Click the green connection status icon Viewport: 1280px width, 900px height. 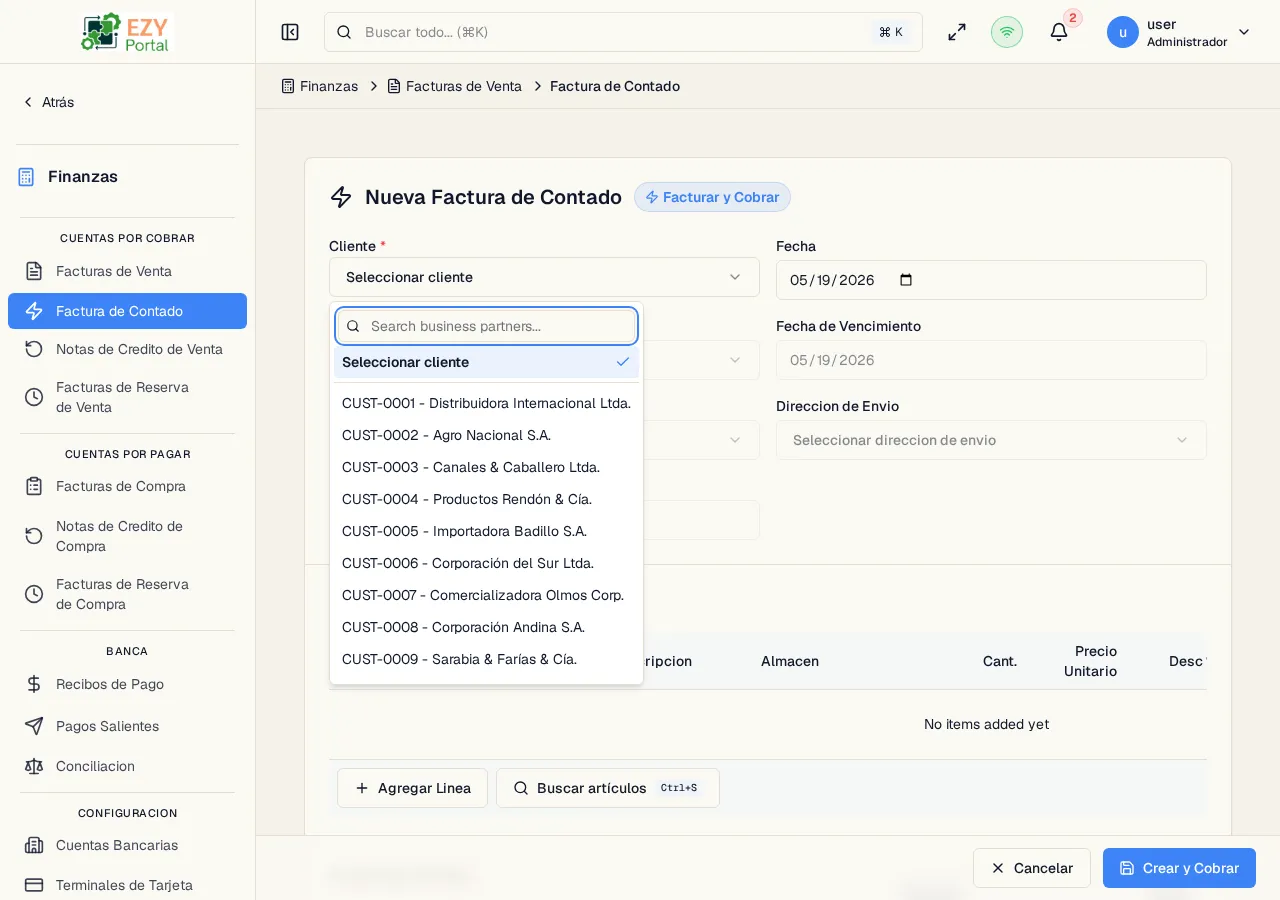pyautogui.click(x=1007, y=32)
